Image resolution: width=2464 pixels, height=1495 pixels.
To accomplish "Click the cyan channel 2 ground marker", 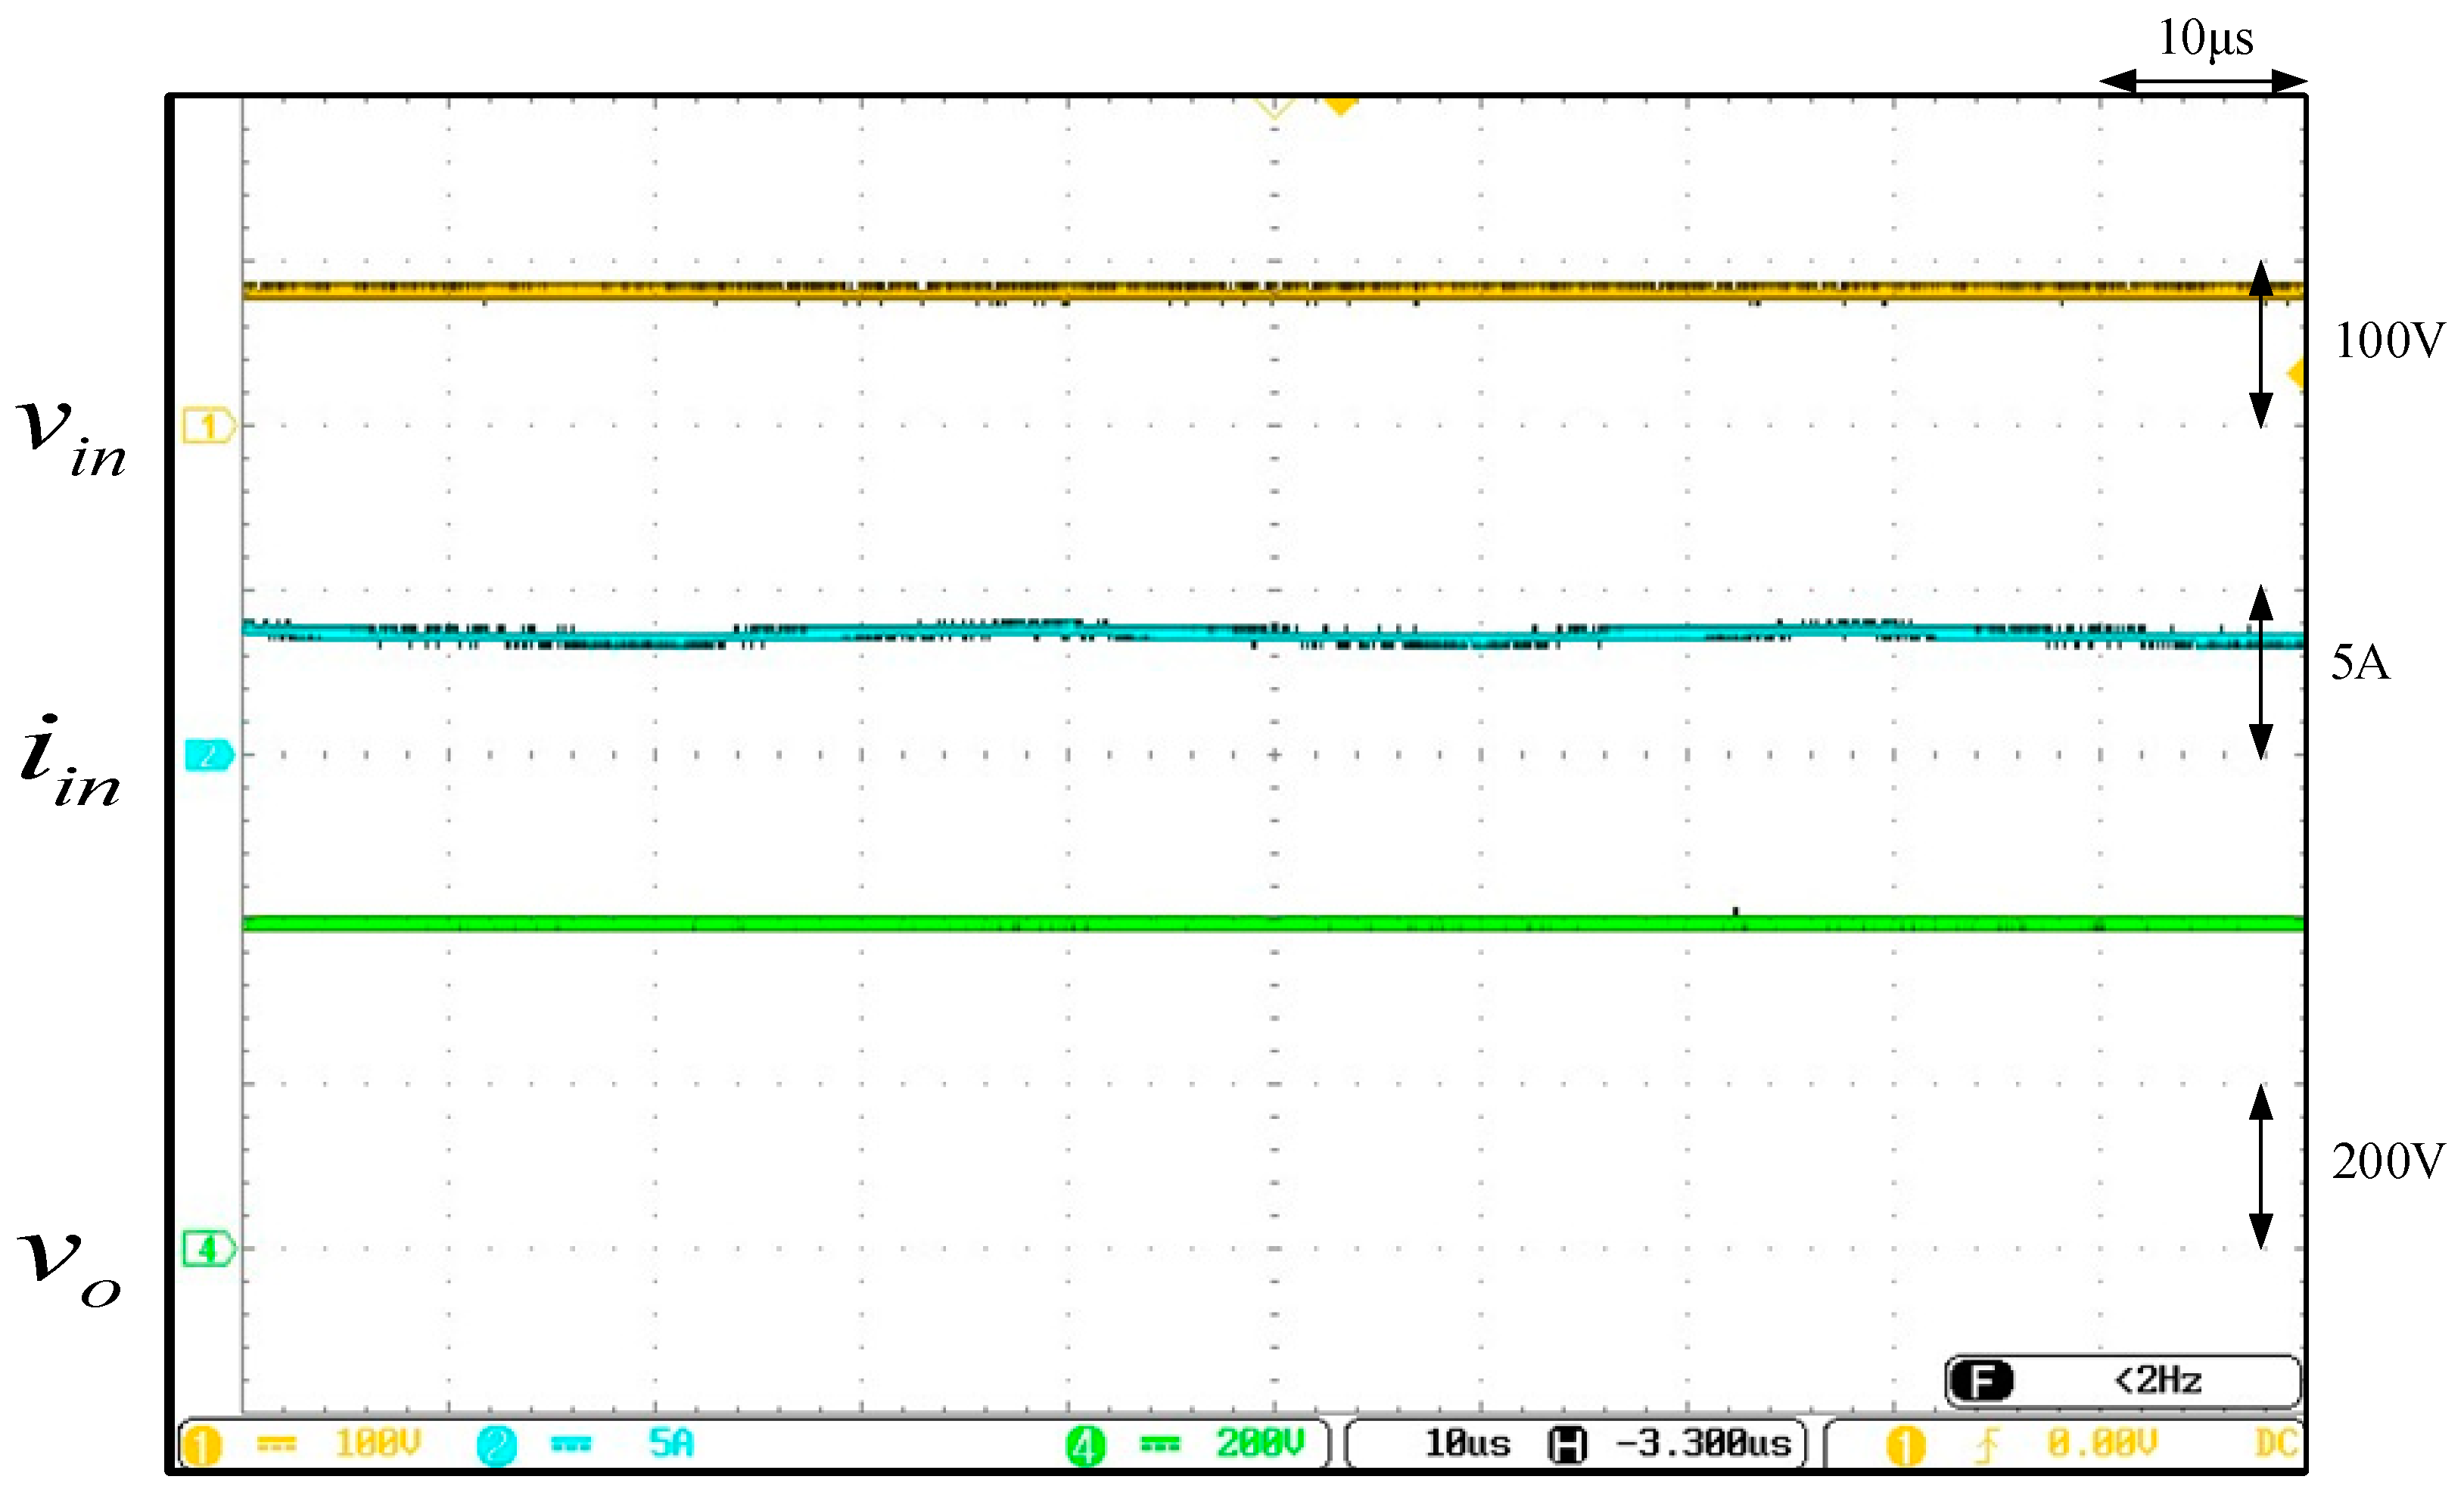I will [208, 755].
